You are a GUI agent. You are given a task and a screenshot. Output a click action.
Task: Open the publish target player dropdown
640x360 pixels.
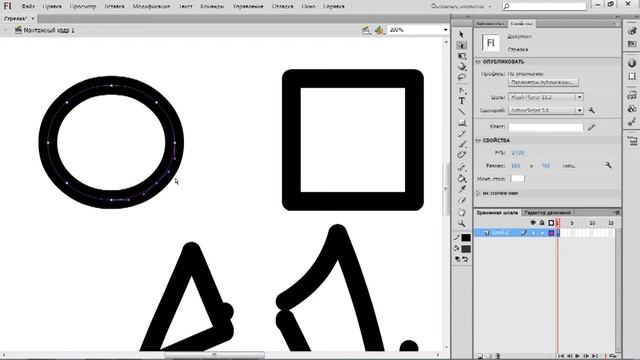pyautogui.click(x=579, y=97)
